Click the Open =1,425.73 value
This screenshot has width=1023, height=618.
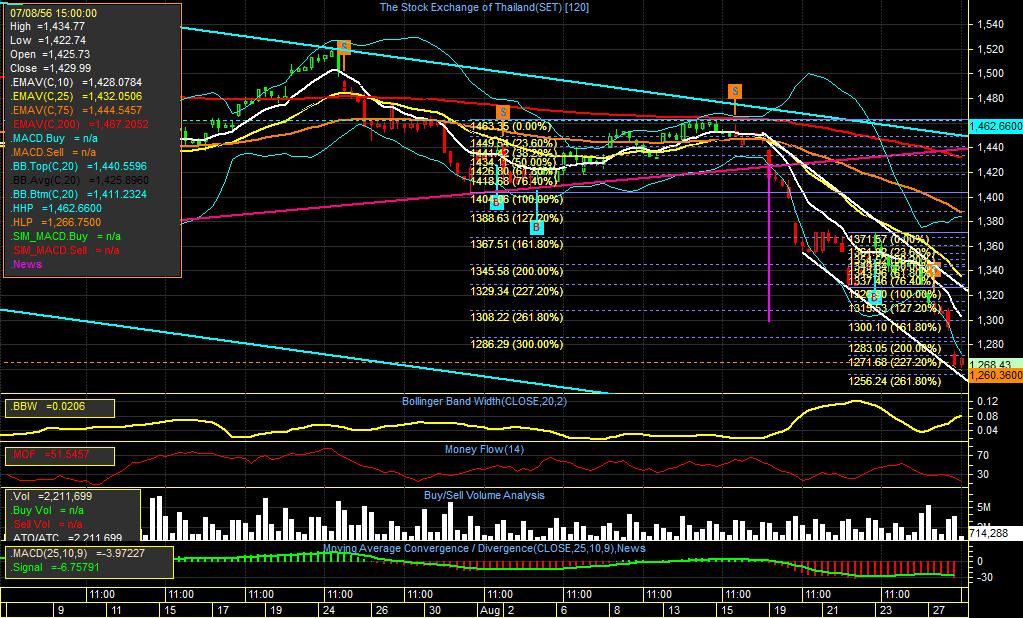tap(50, 55)
